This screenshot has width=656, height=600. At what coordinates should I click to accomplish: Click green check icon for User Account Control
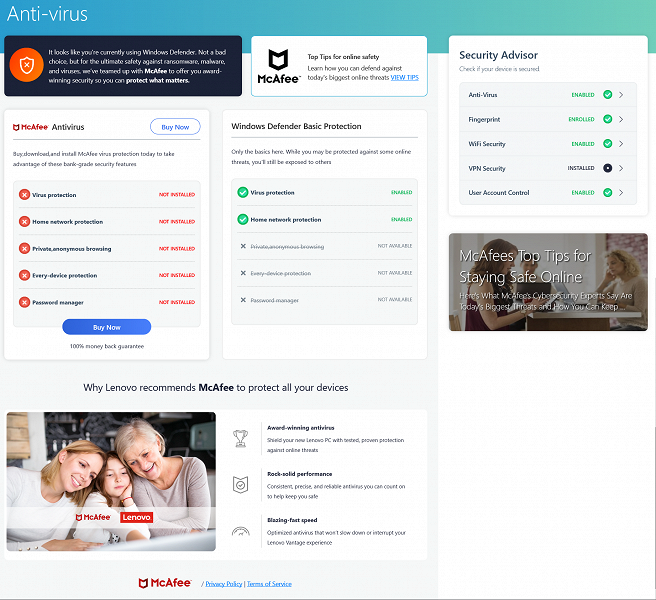[x=607, y=192]
